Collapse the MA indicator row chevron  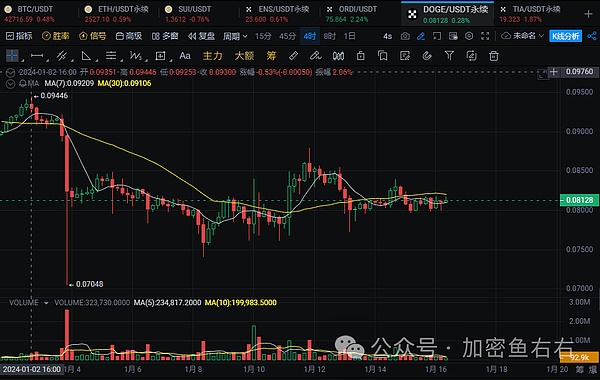pyautogui.click(x=10, y=84)
